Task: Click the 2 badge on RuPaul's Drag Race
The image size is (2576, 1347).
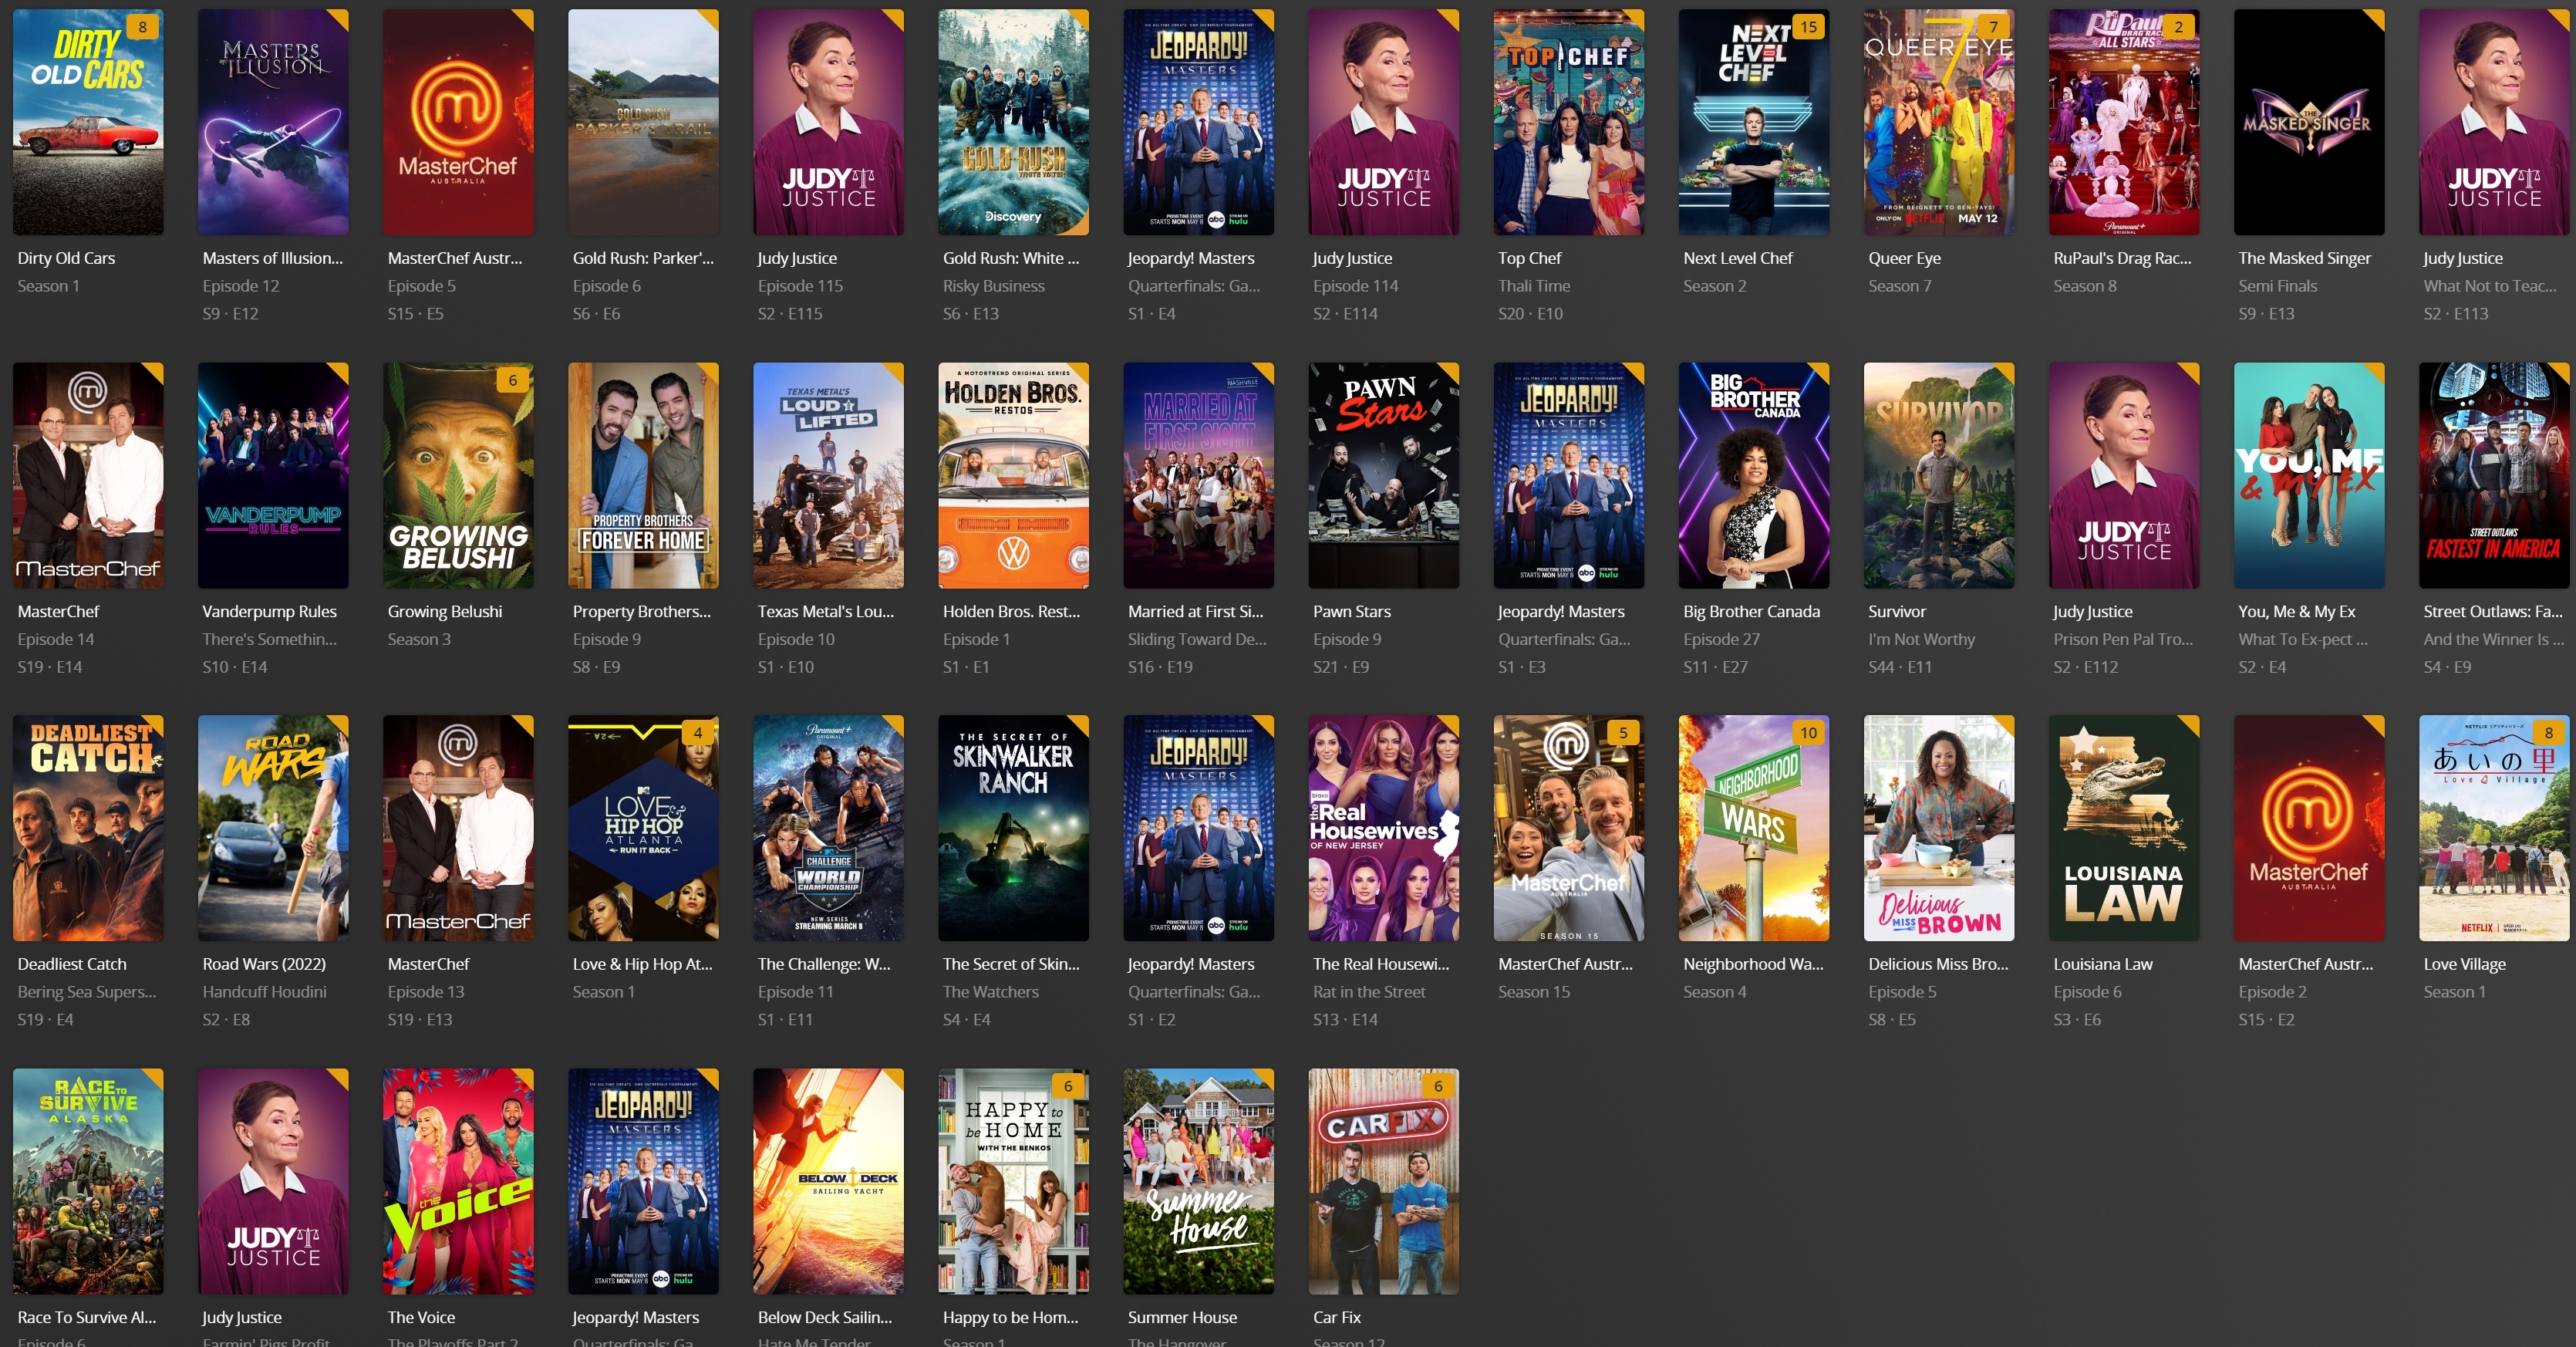Action: click(2178, 27)
